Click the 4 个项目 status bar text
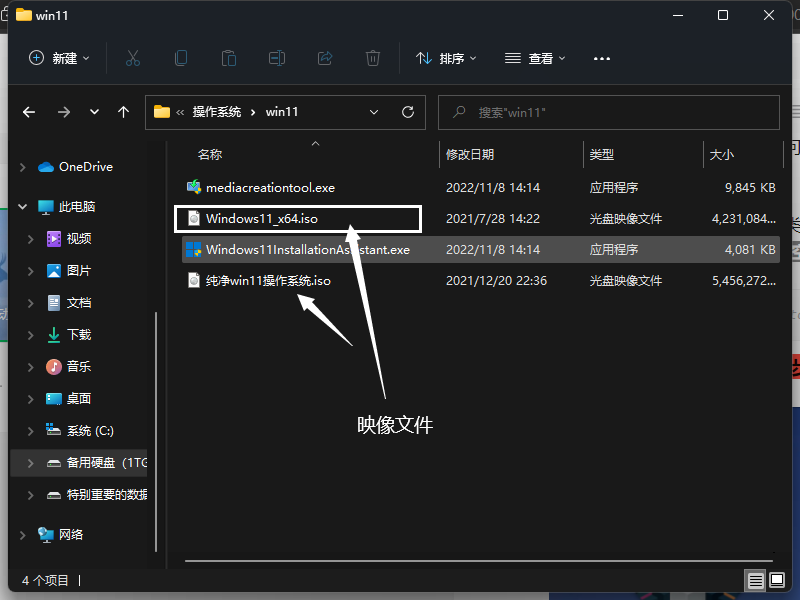The width and height of the screenshot is (800, 600). (x=45, y=581)
